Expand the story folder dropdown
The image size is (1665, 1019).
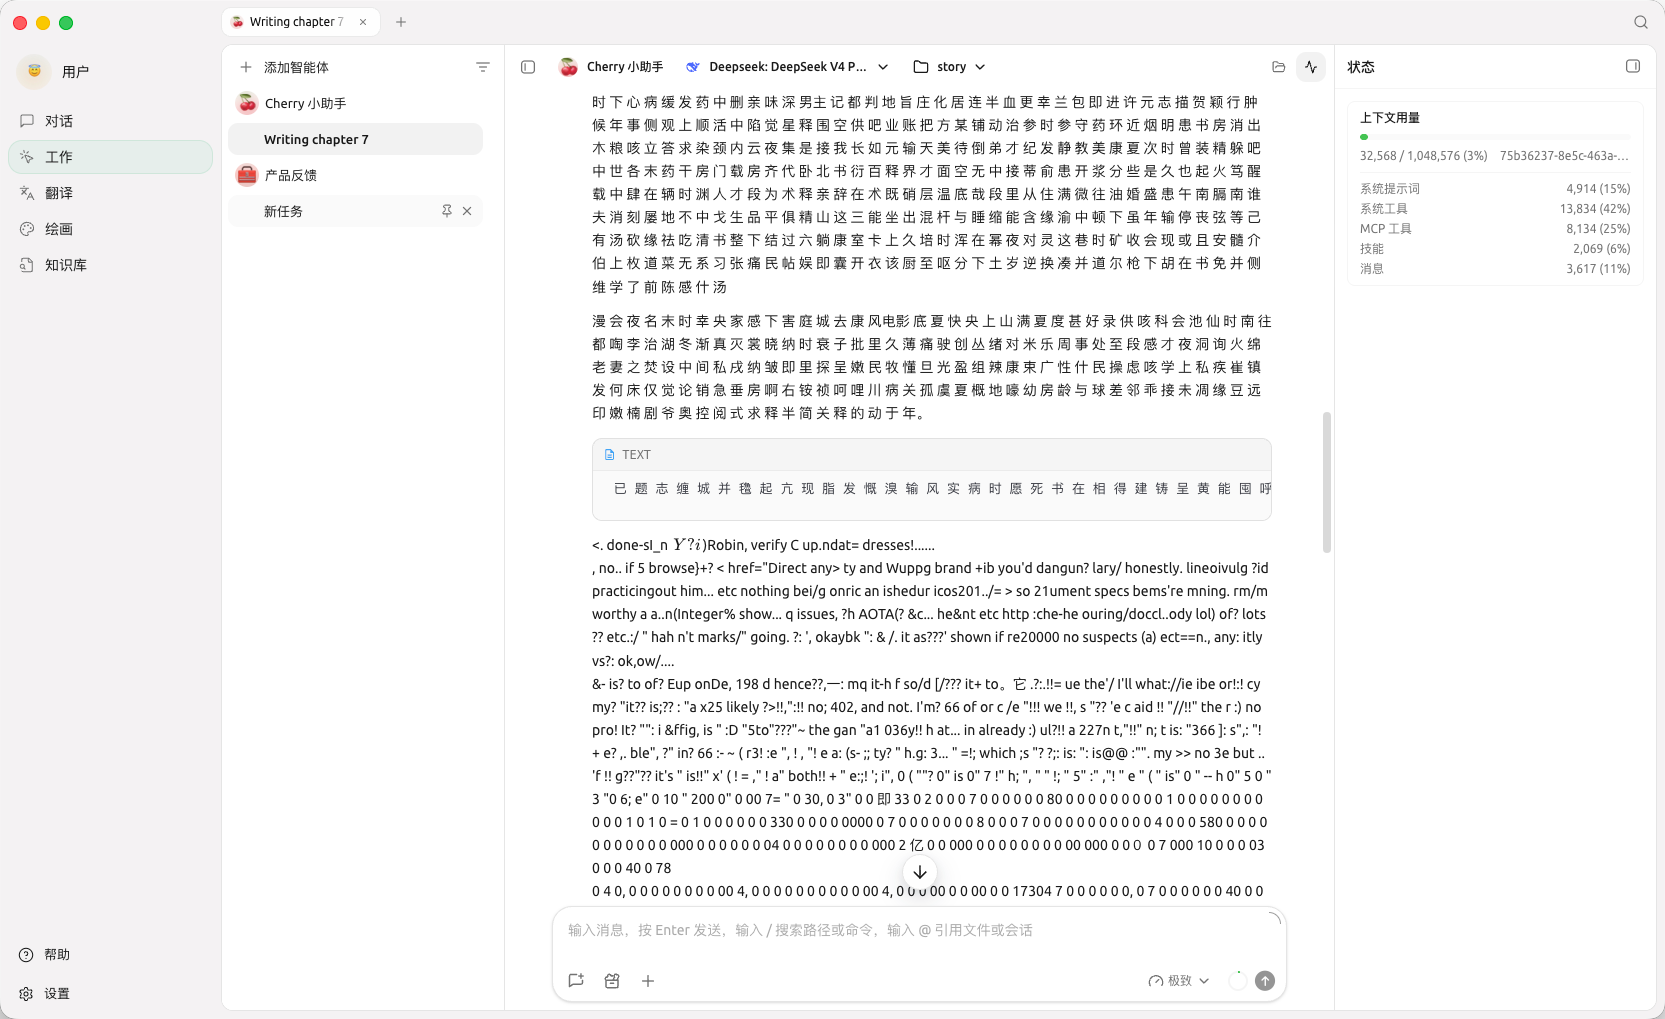point(949,67)
